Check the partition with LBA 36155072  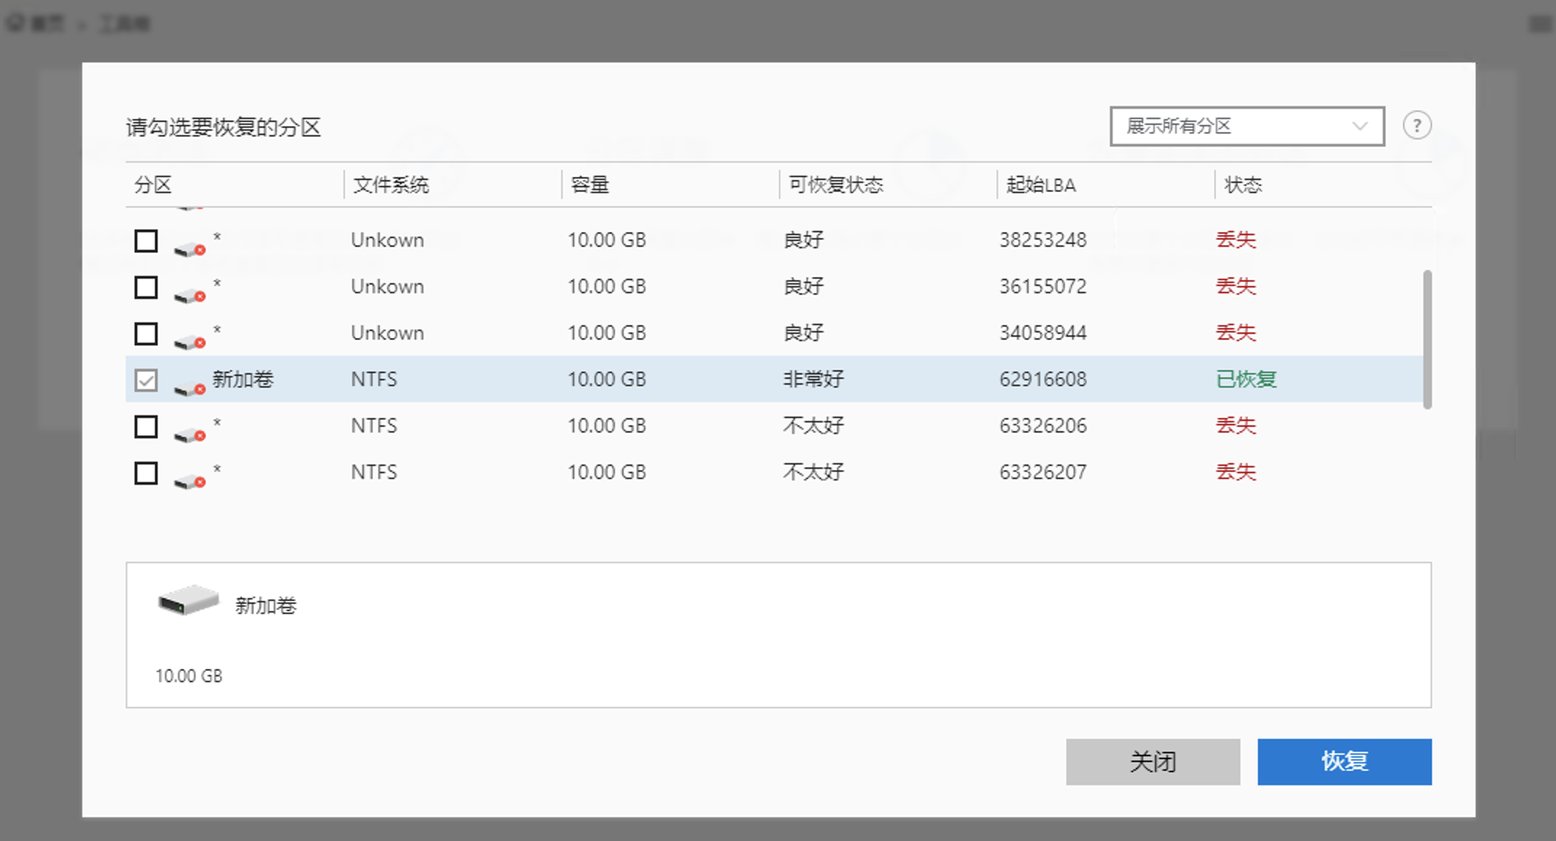click(146, 287)
